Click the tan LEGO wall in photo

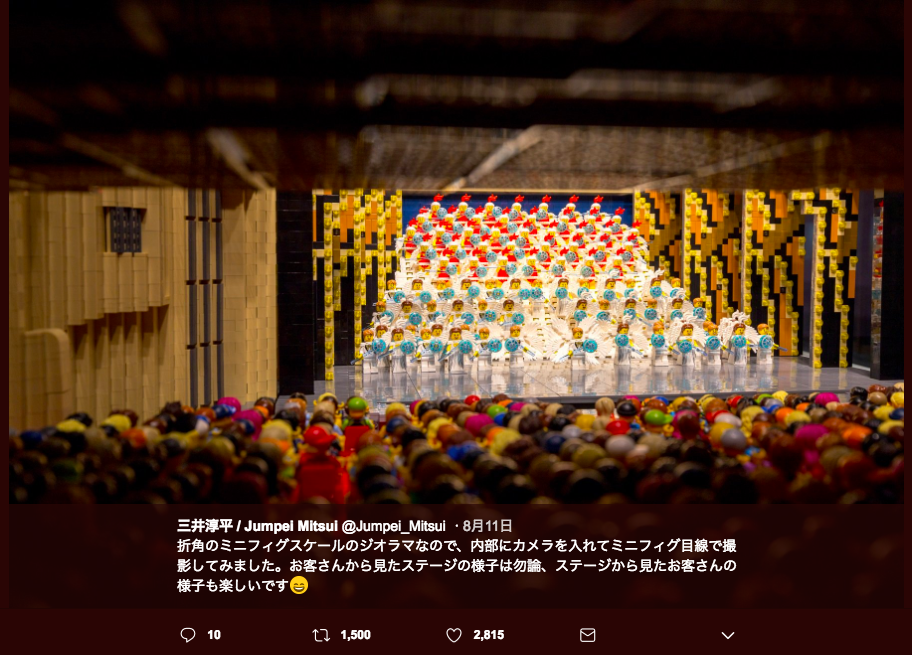pyautogui.click(x=142, y=302)
